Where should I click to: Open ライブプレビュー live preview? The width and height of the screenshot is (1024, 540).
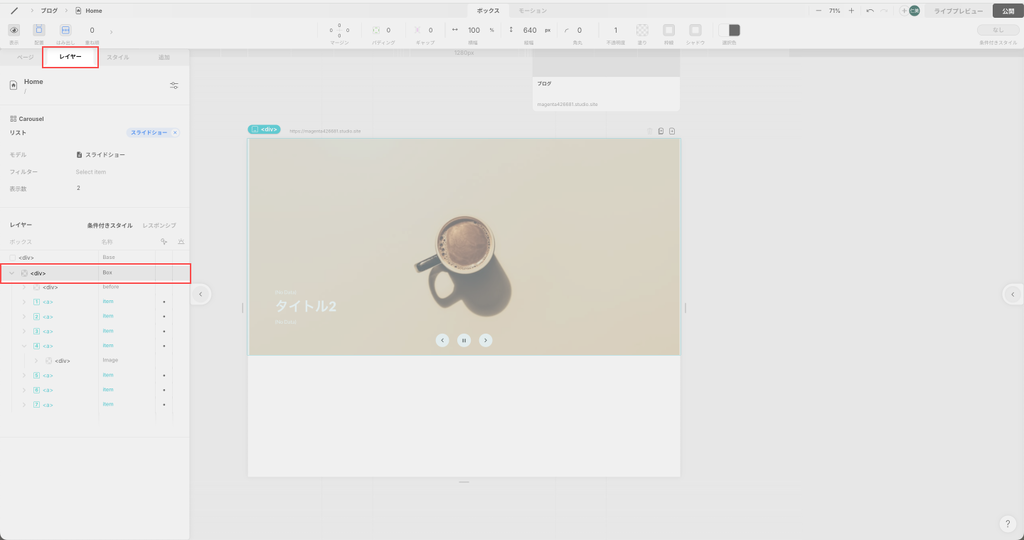958,10
